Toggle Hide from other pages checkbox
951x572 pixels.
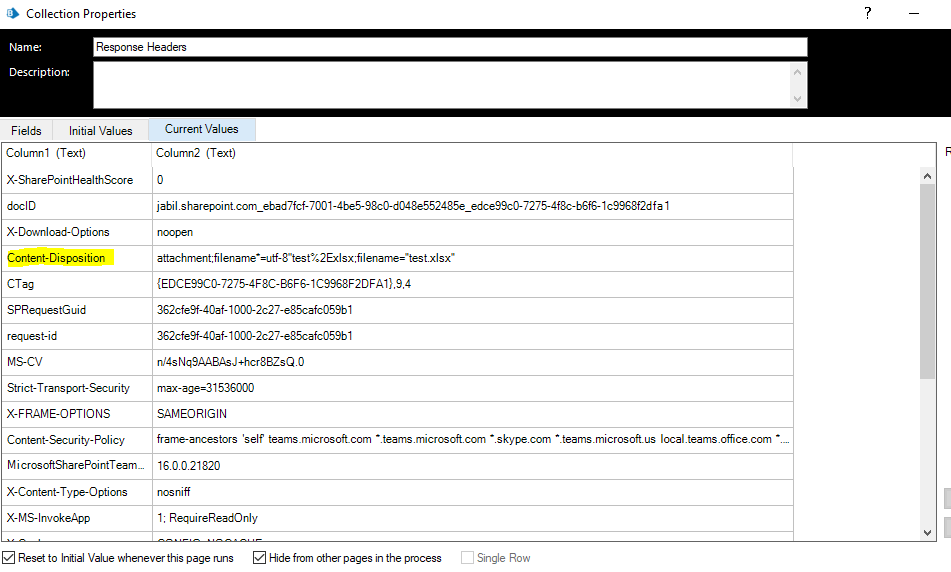[x=260, y=558]
